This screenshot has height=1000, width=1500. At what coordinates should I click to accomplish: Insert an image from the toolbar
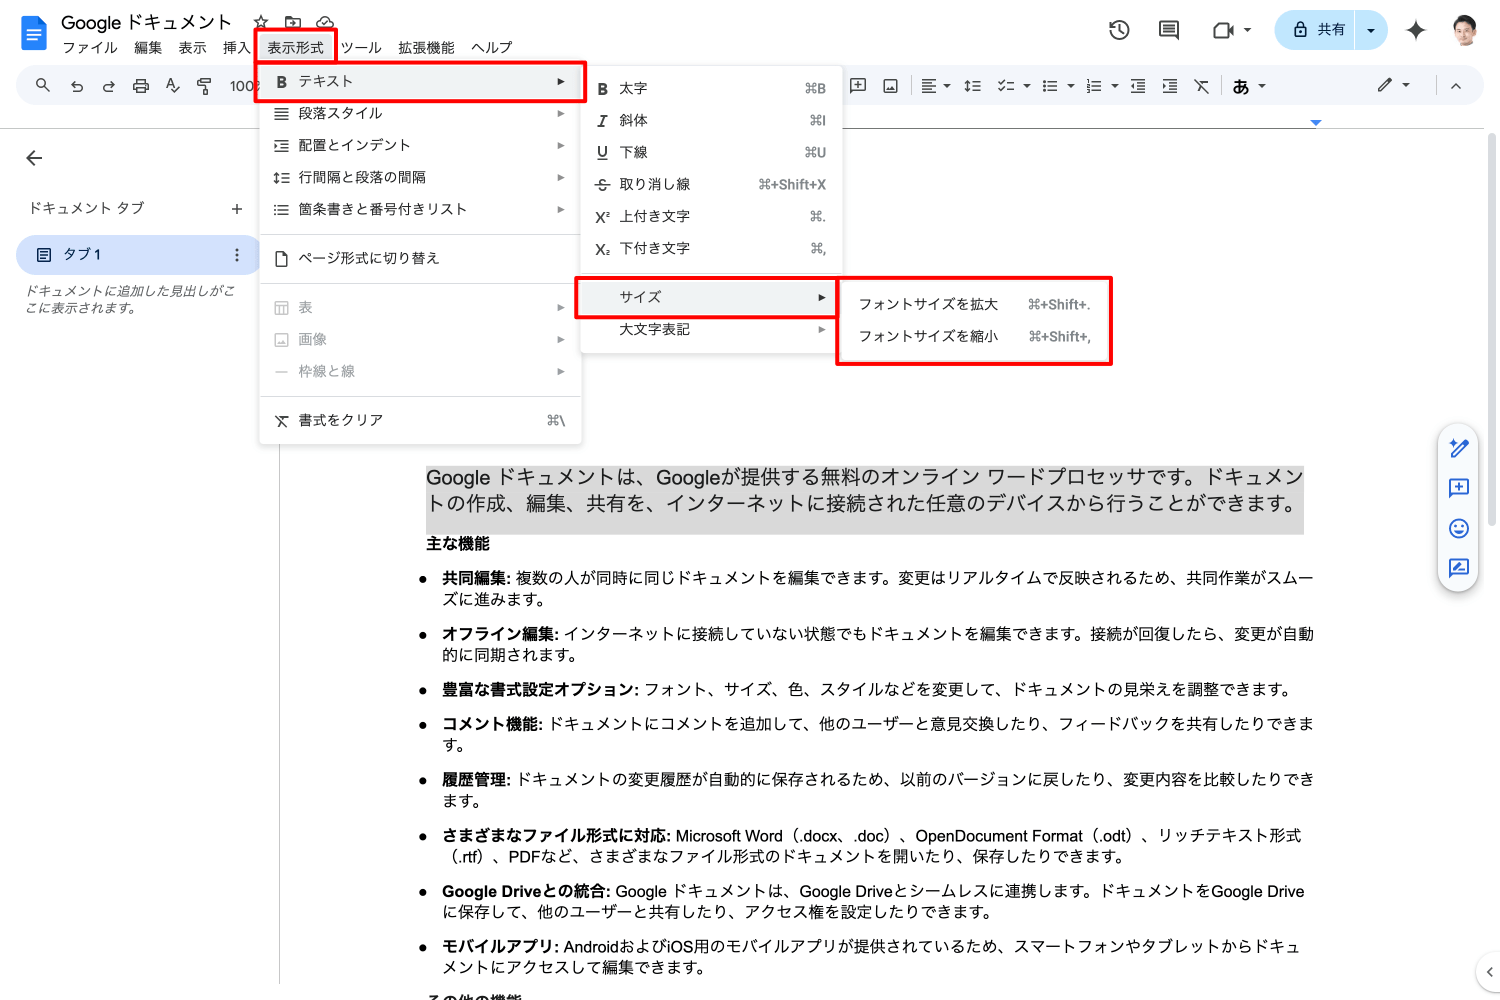click(890, 86)
